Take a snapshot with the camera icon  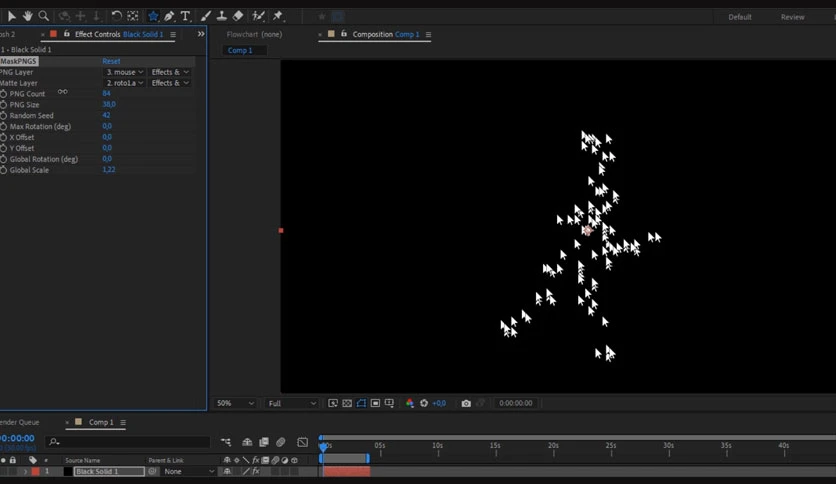pos(466,404)
